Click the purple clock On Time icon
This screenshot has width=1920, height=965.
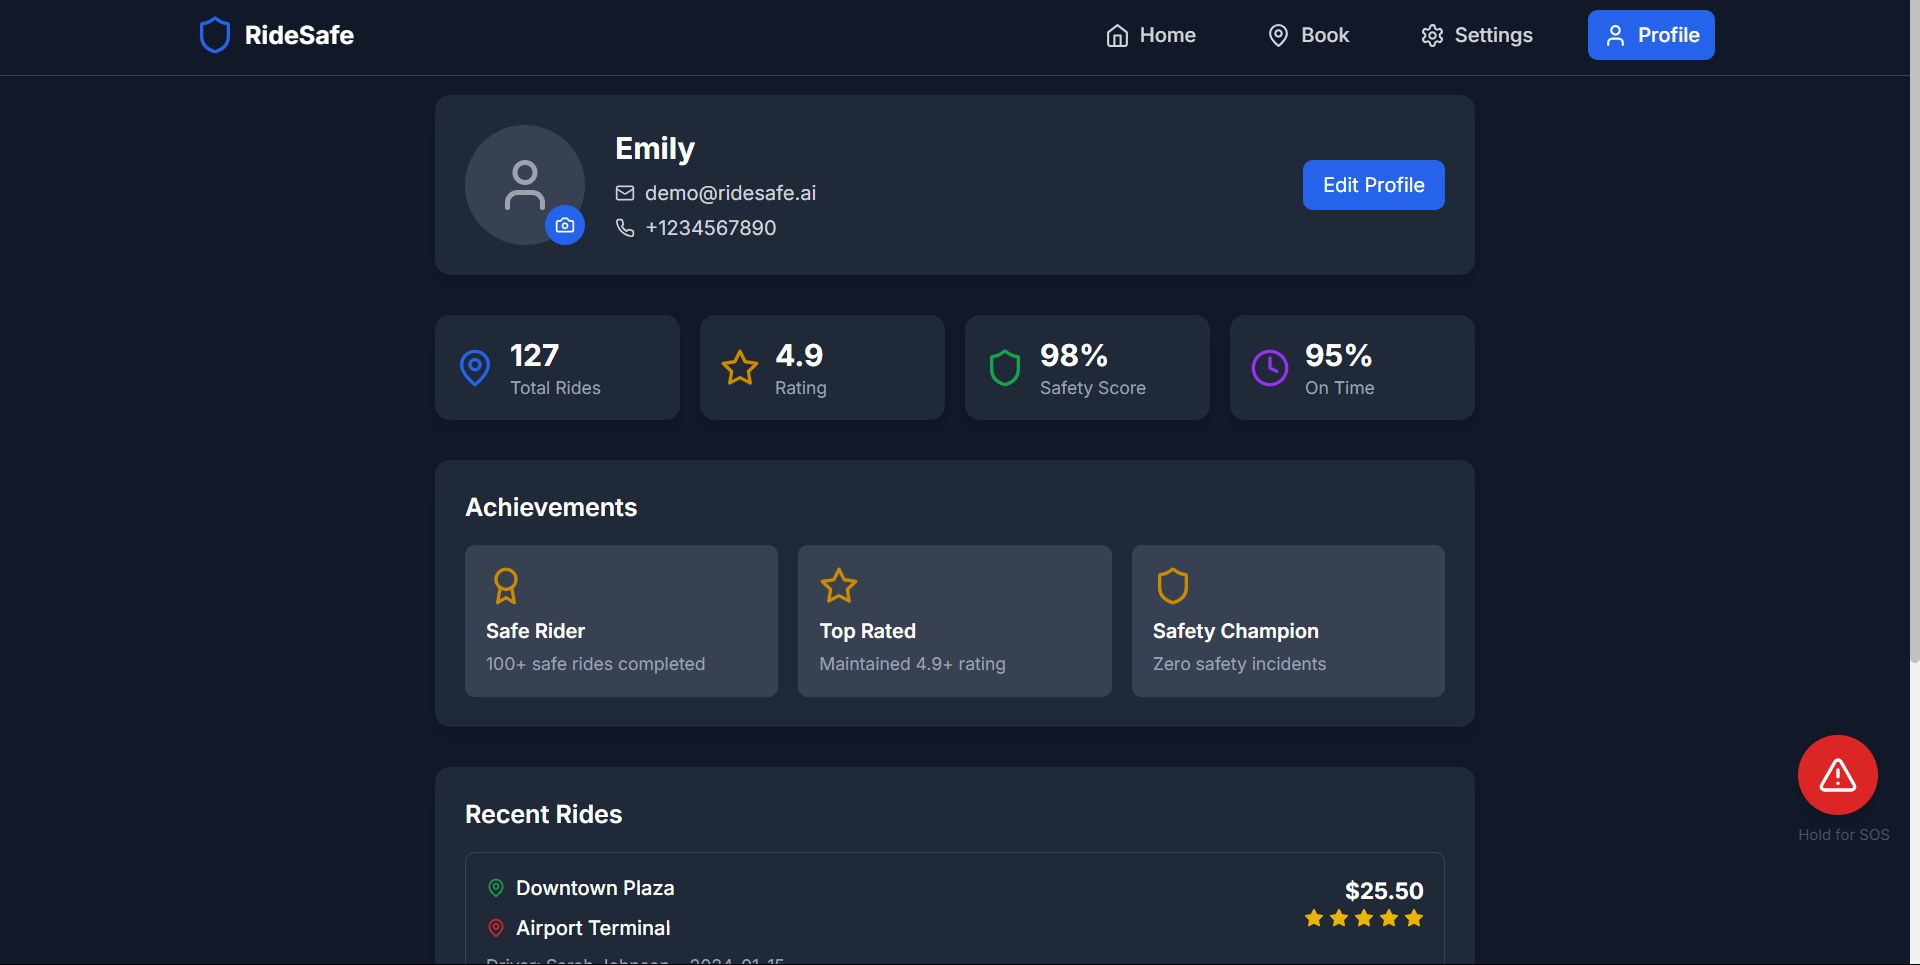1270,368
